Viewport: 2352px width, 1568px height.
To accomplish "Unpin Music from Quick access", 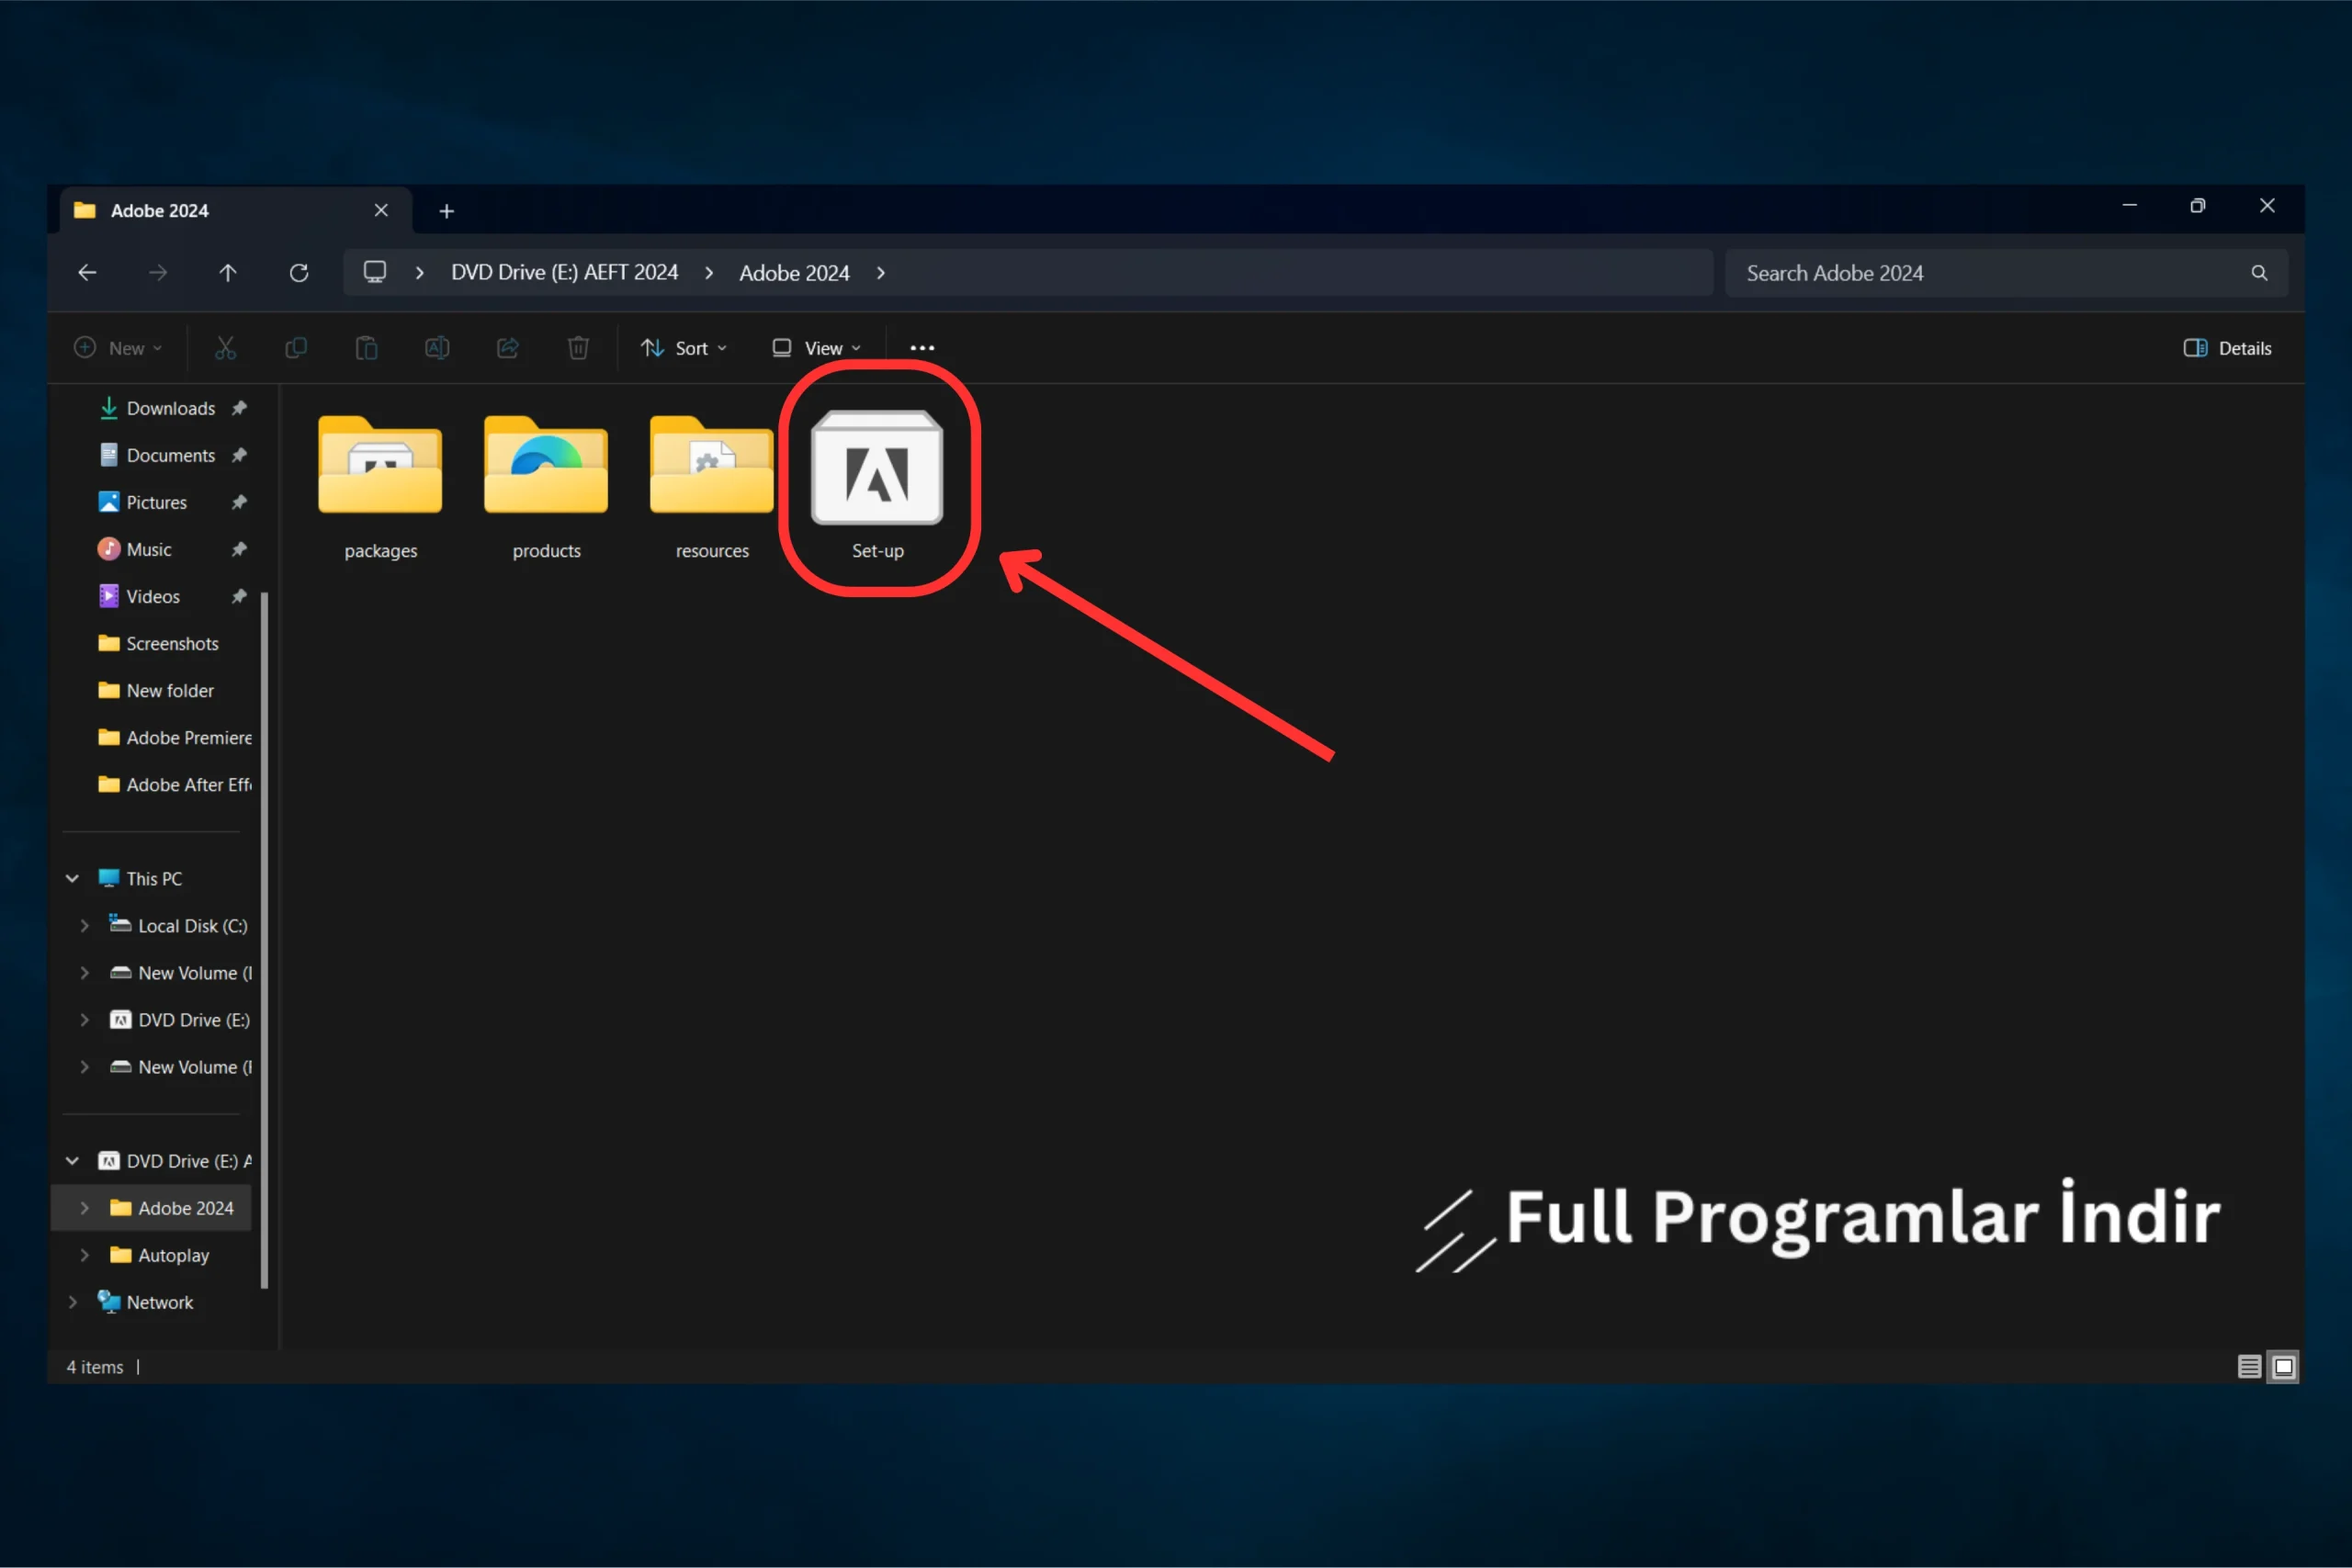I will [239, 549].
